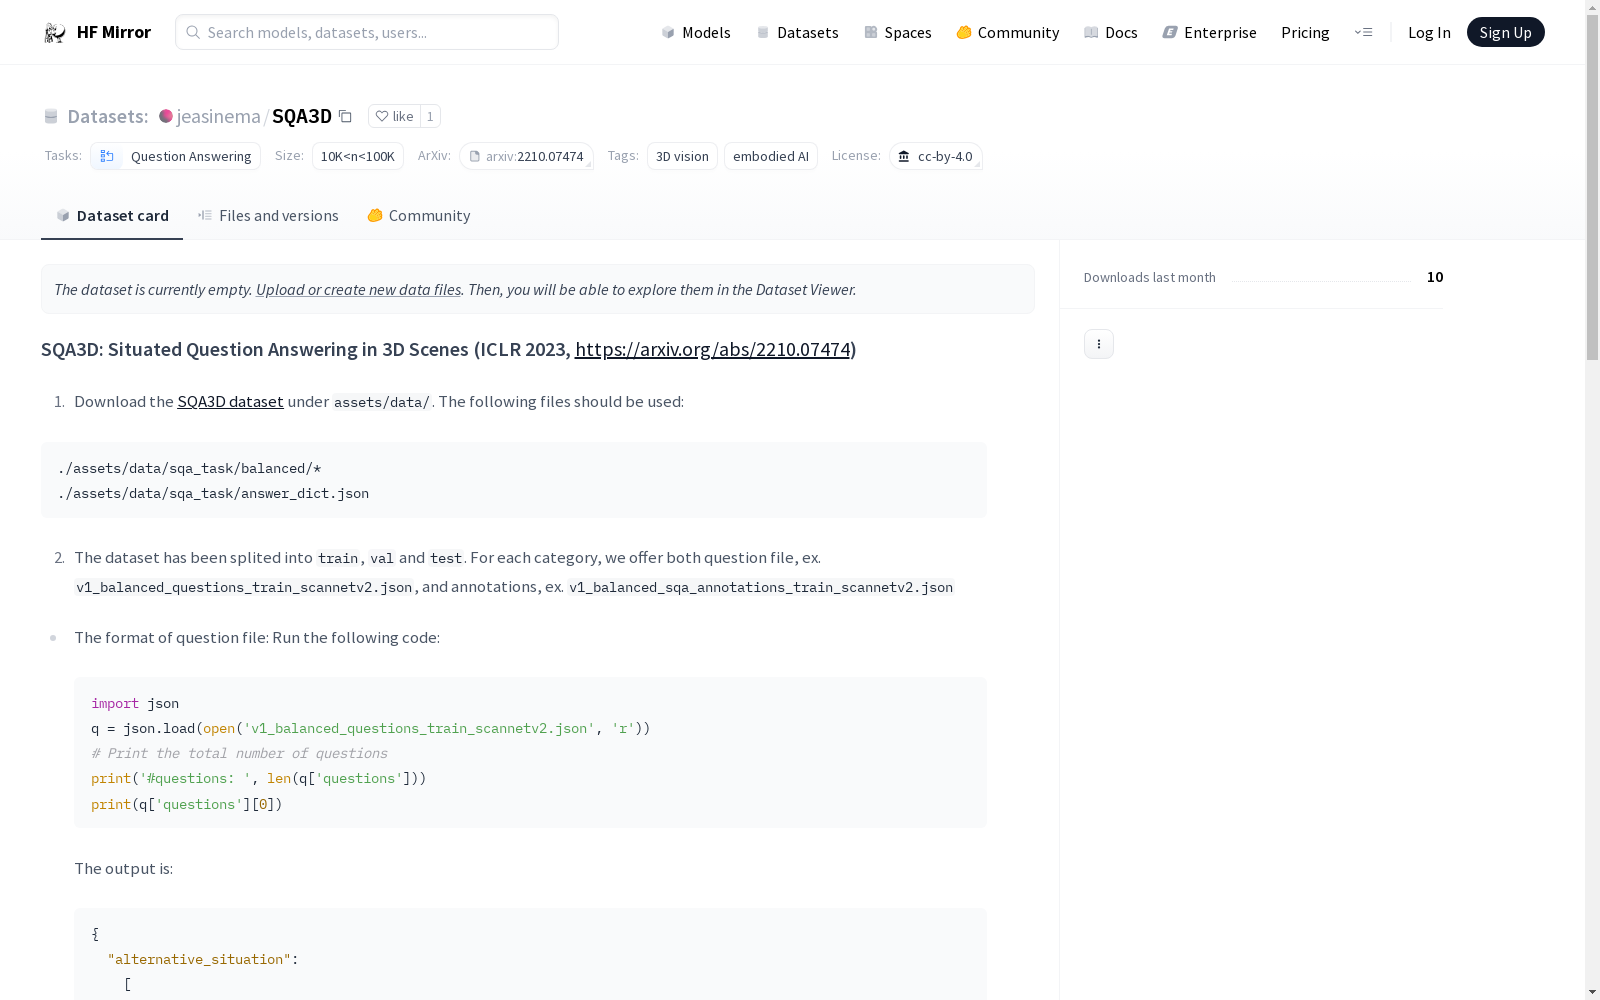Screen dimensions: 1600x1000
Task: Click the answer_dict.json path line
Action: click(213, 494)
